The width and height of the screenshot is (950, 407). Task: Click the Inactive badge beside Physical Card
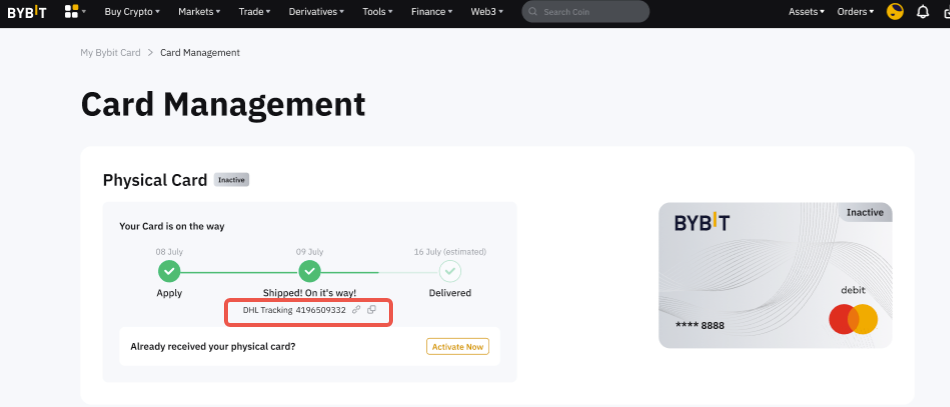coord(231,180)
